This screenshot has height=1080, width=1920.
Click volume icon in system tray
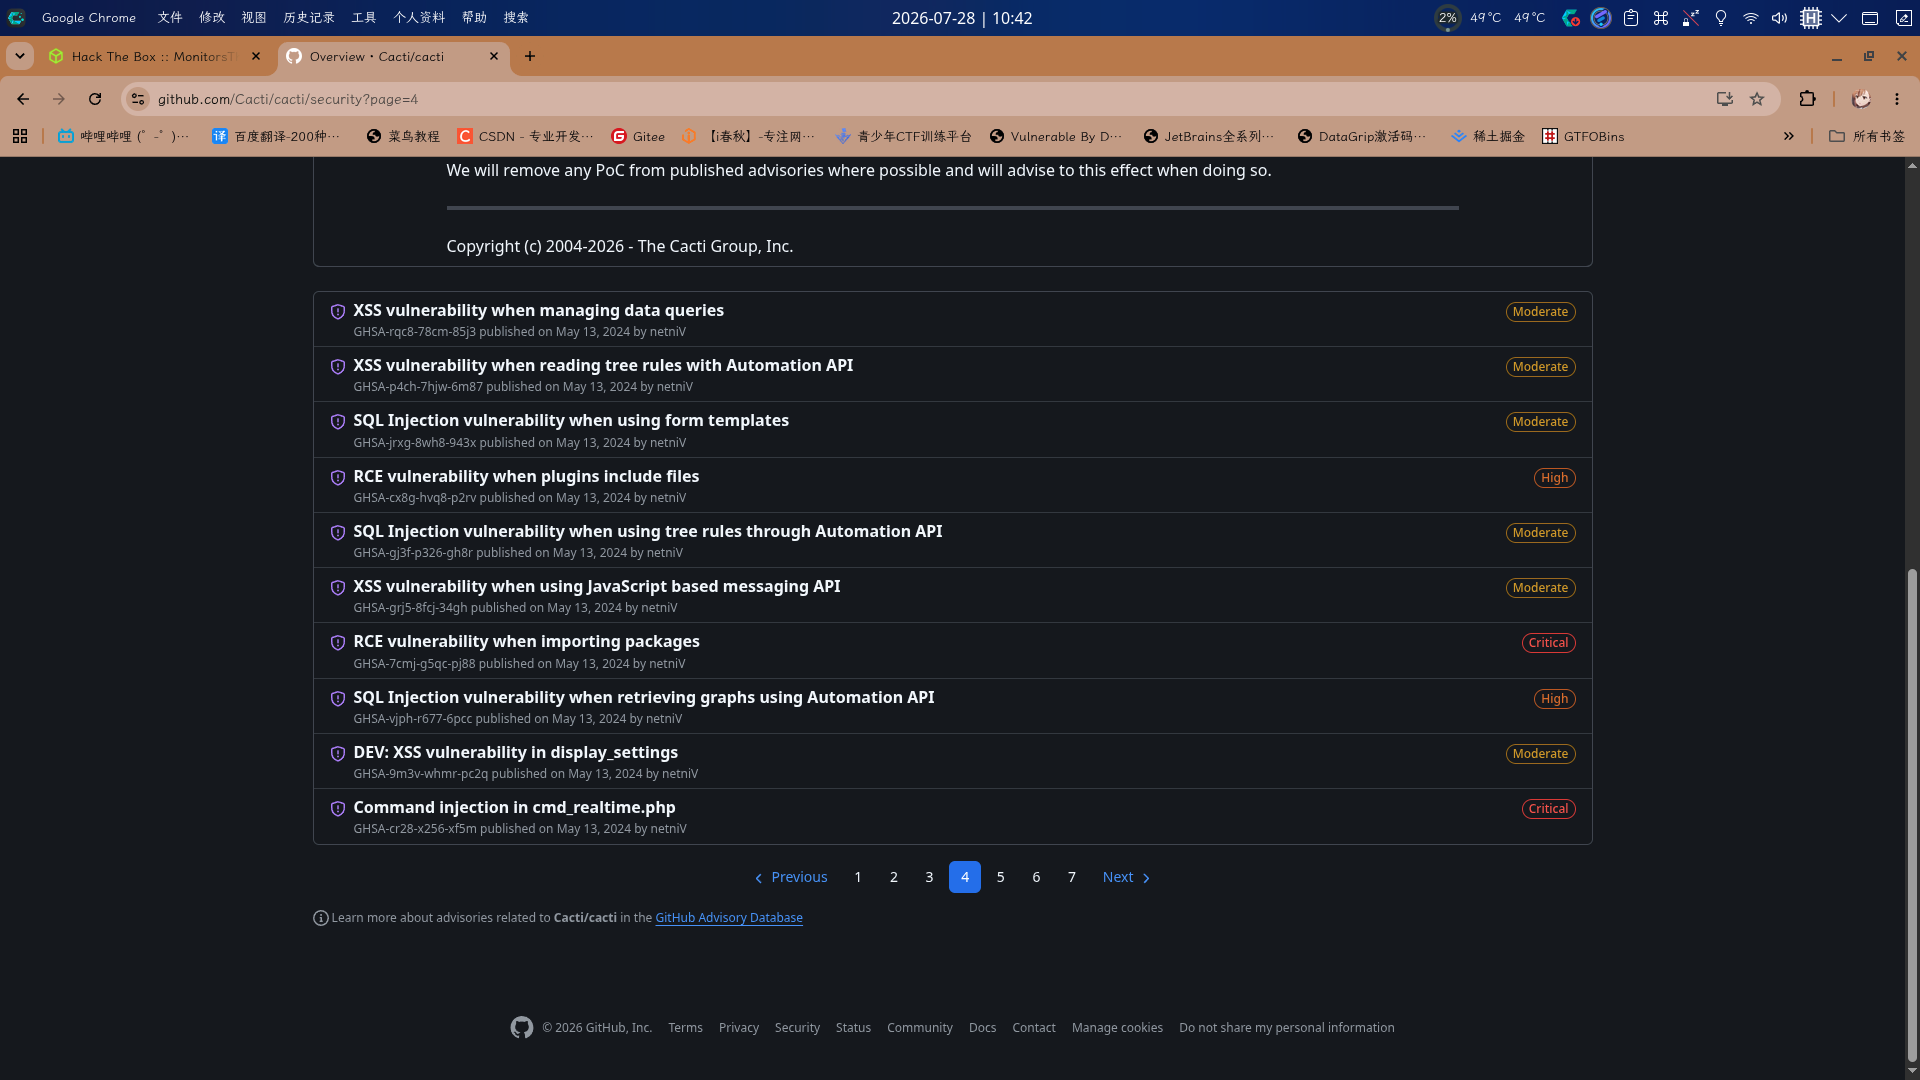pos(1779,18)
